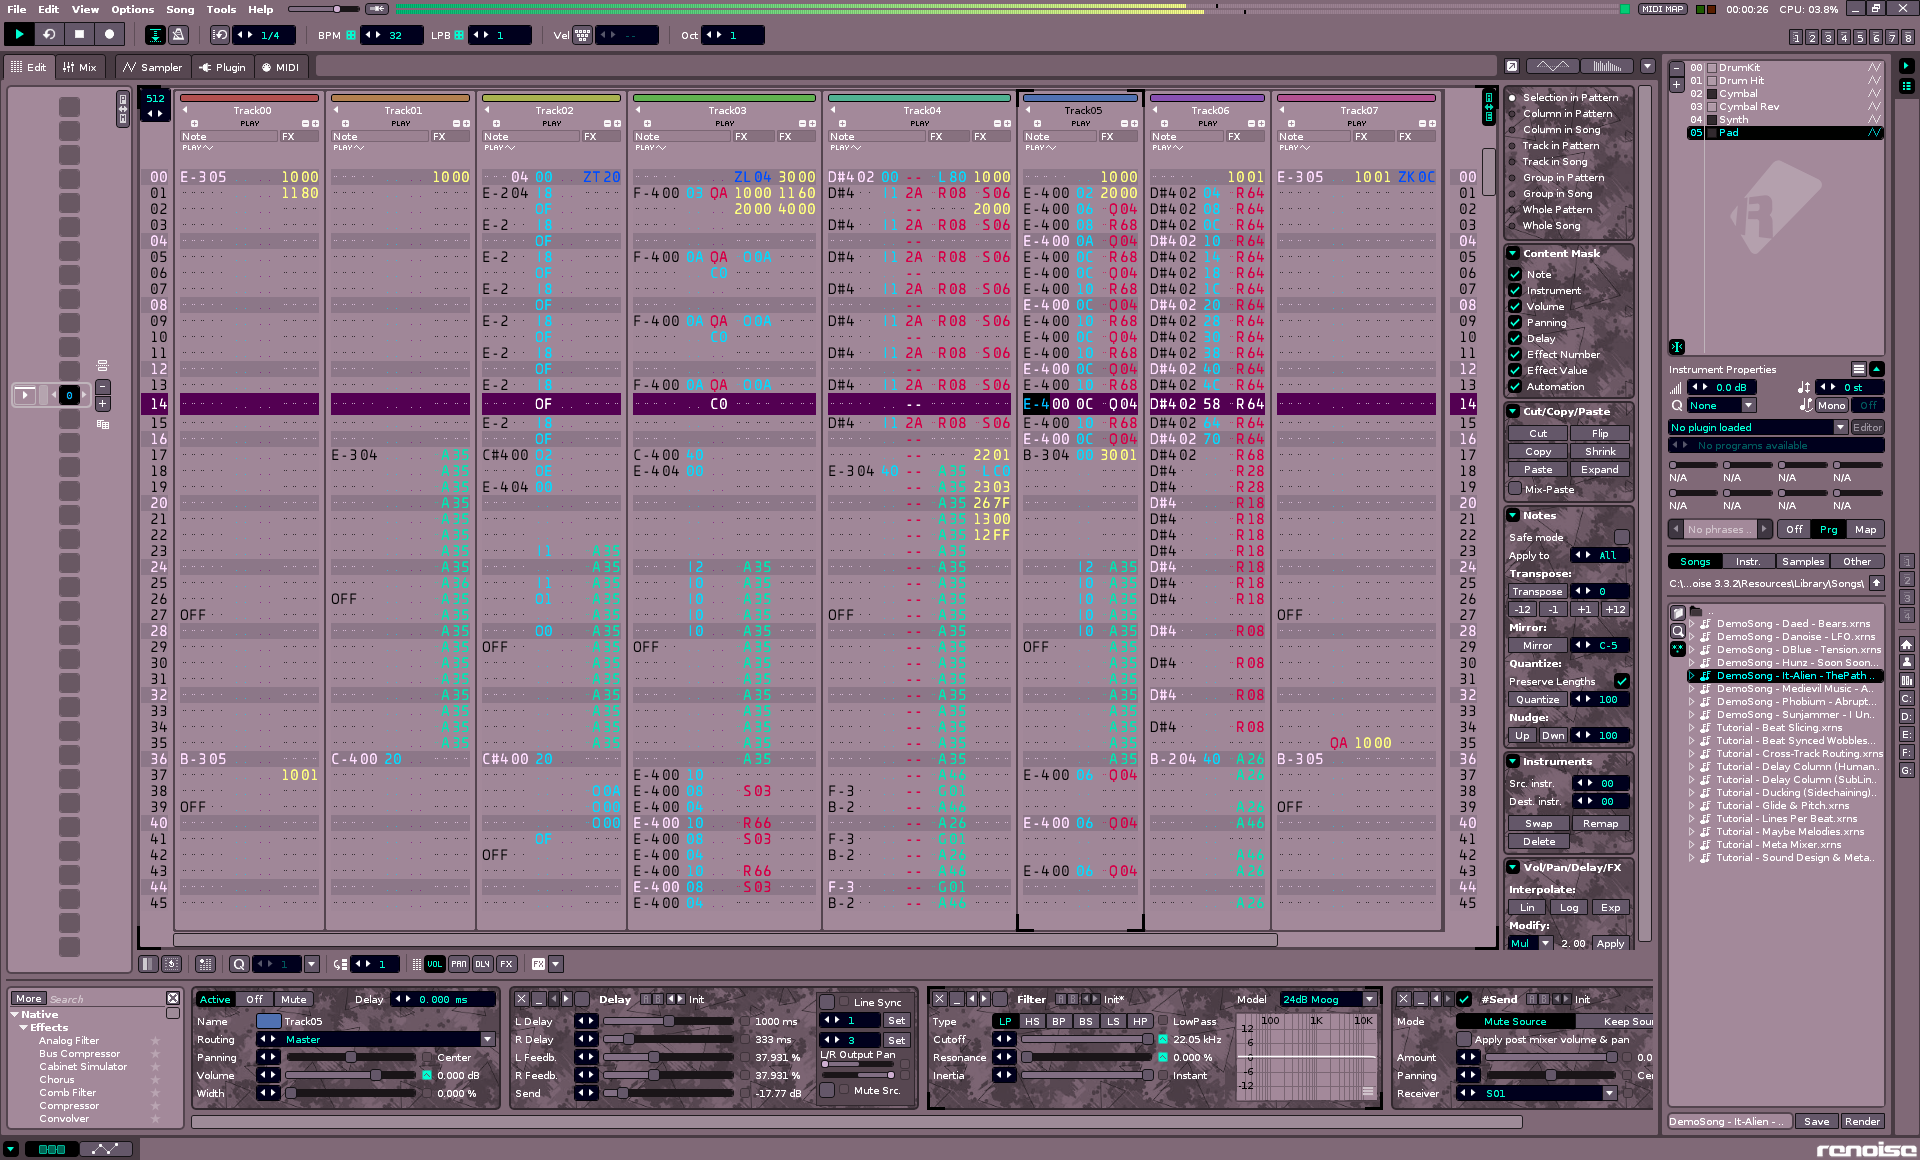Start playback with the Play button

19,34
